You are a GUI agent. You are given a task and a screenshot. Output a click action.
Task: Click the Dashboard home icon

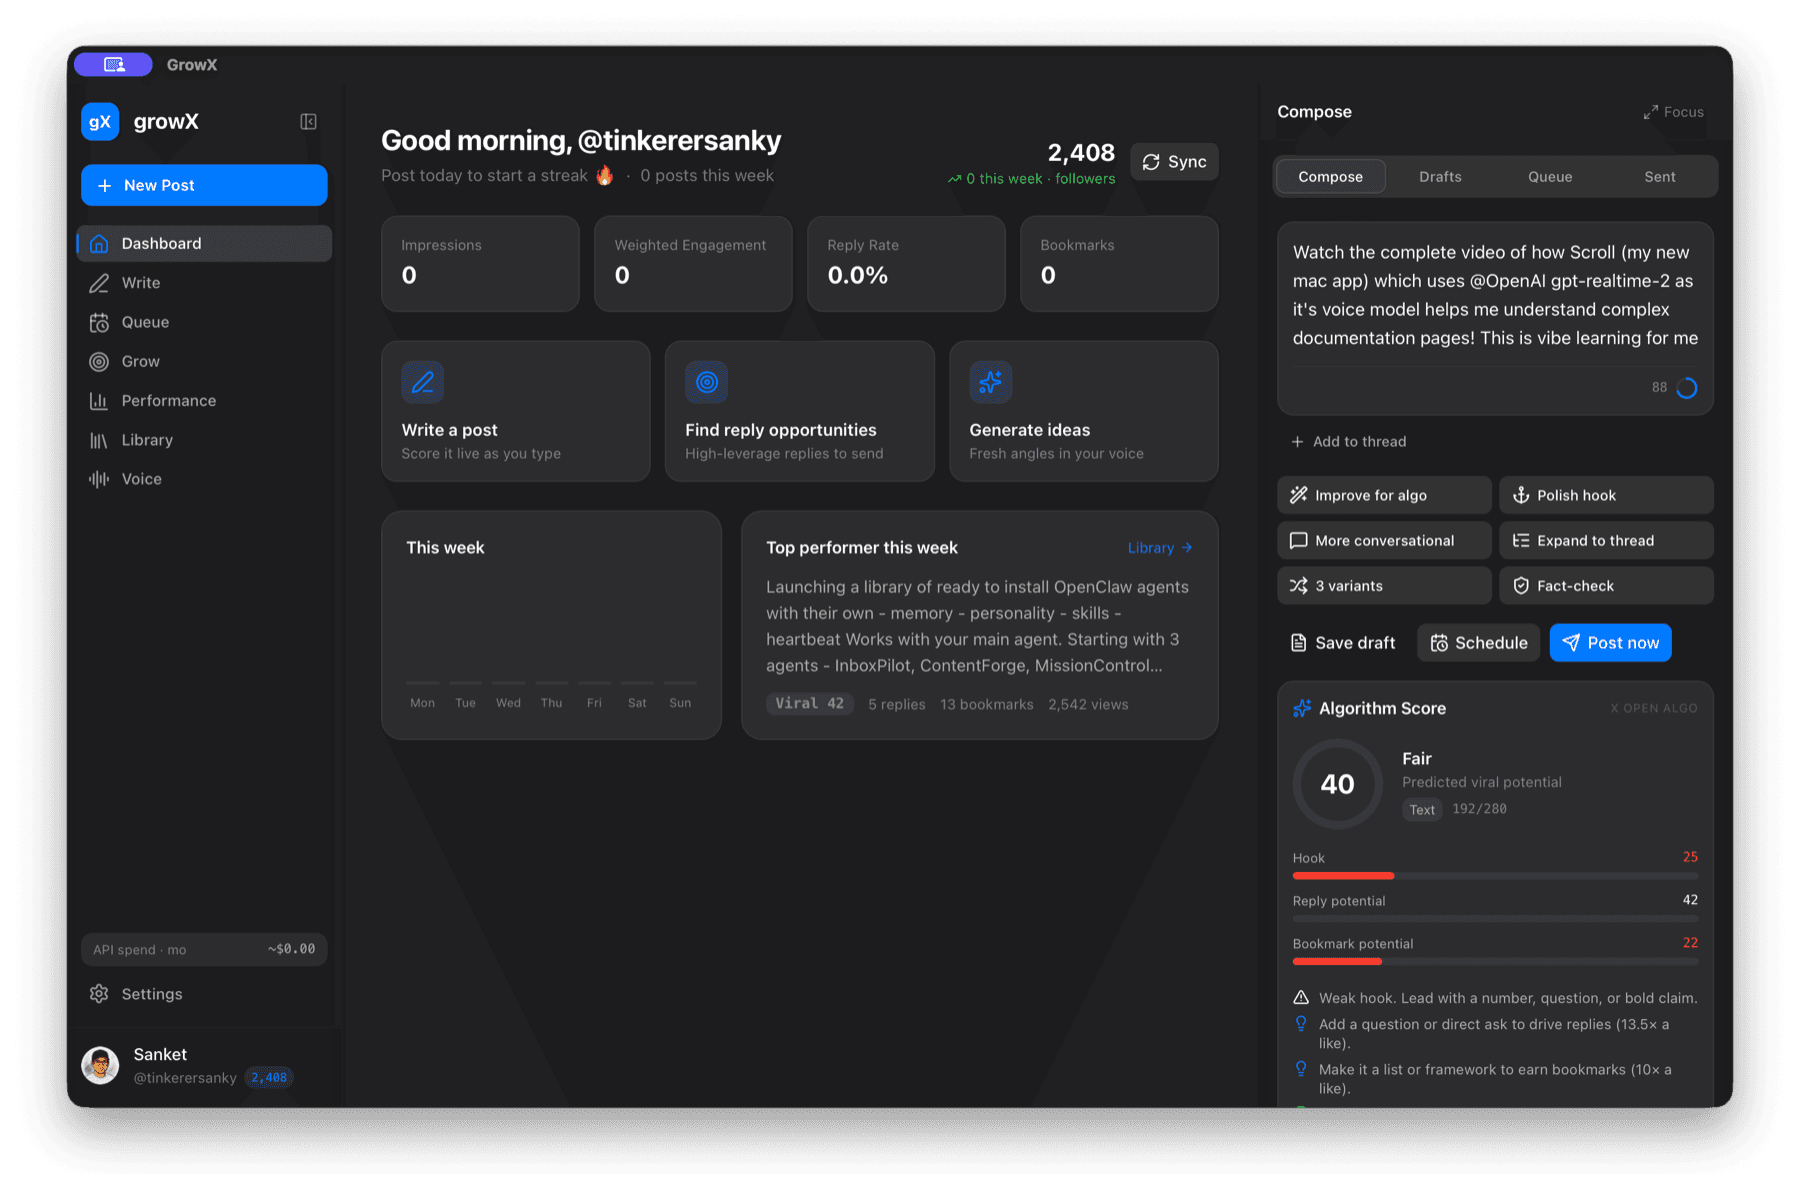pos(99,243)
